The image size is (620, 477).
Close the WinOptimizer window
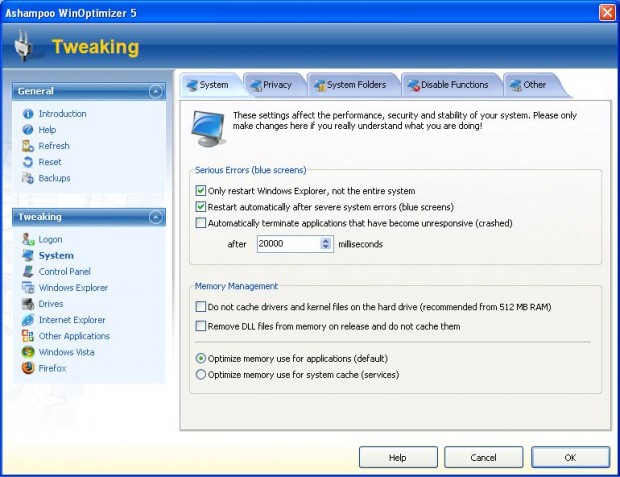click(x=607, y=12)
